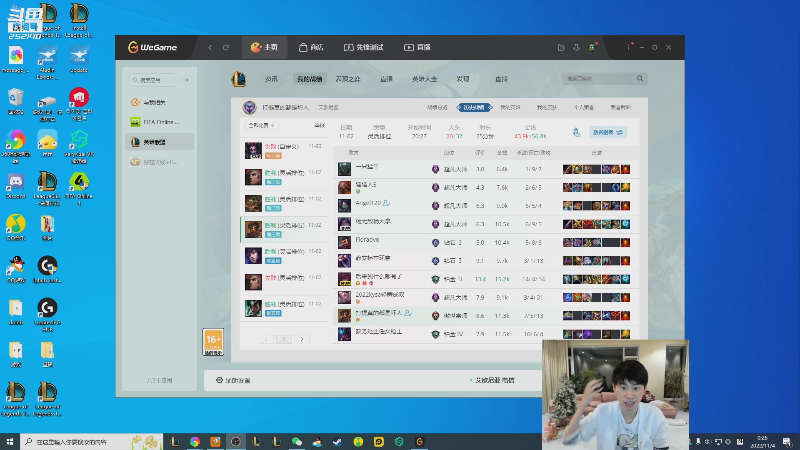Click player name starting with 2022kyso

[x=380, y=294]
